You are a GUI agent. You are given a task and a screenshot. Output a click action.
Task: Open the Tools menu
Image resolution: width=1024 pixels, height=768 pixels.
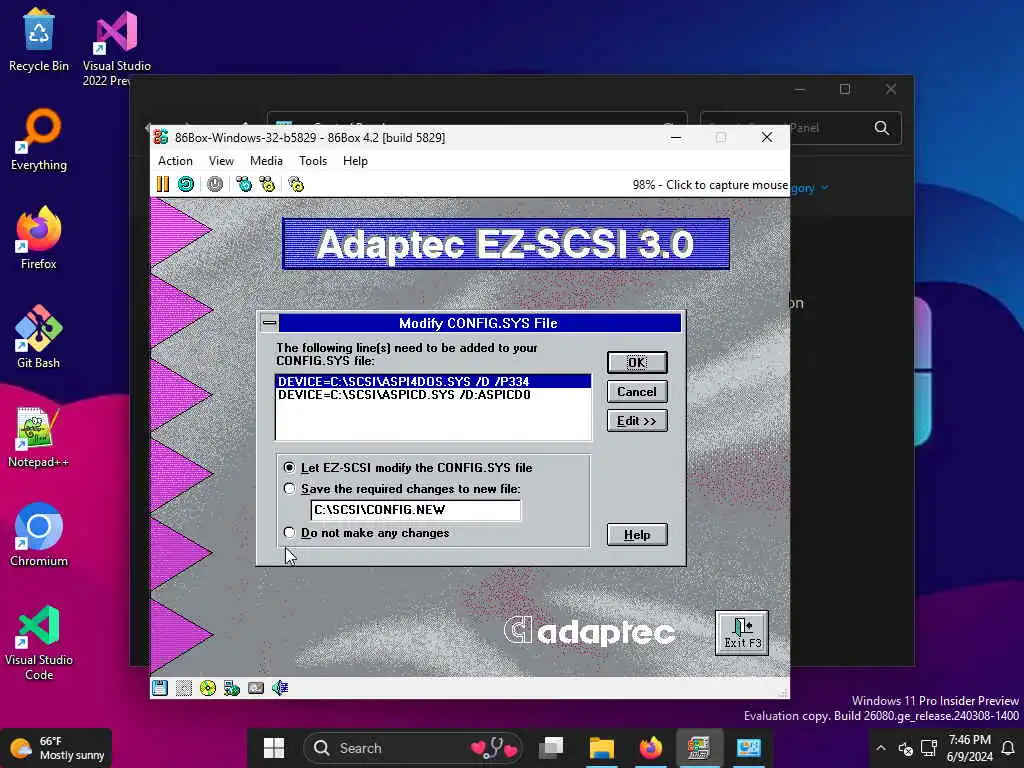[313, 161]
